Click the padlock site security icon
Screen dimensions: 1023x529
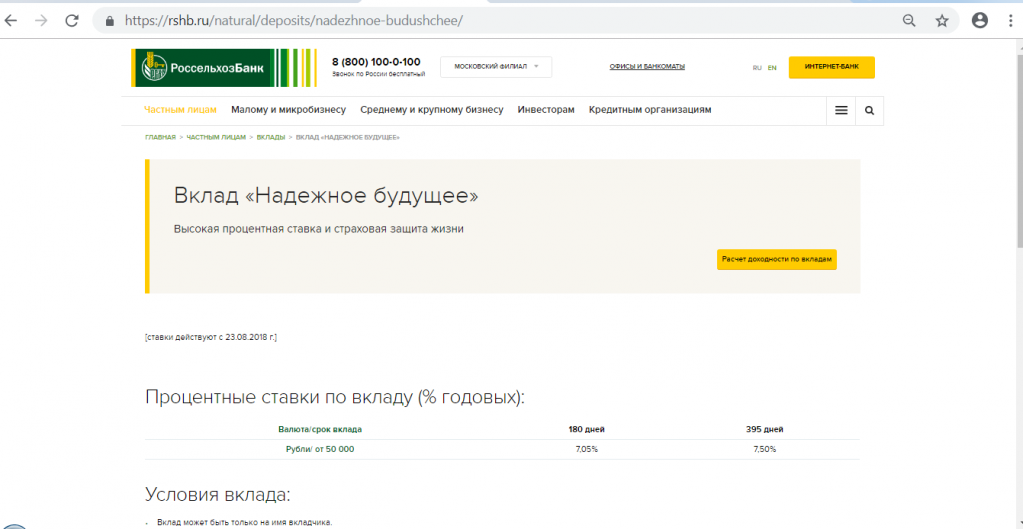108,20
